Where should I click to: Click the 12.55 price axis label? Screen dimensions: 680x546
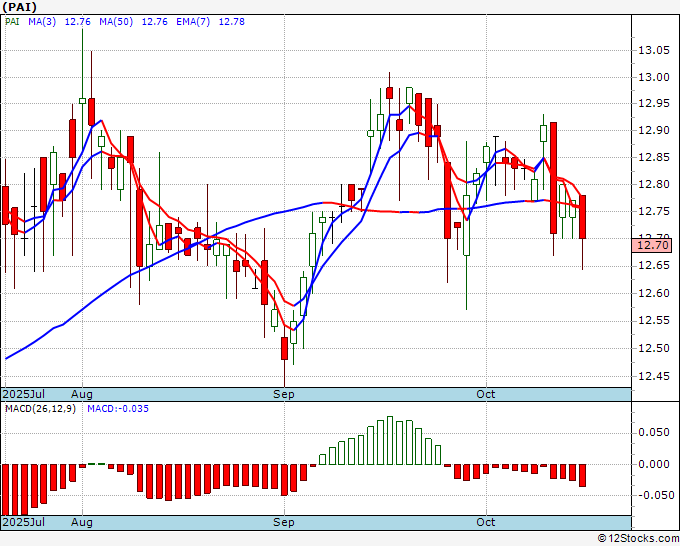tap(654, 321)
